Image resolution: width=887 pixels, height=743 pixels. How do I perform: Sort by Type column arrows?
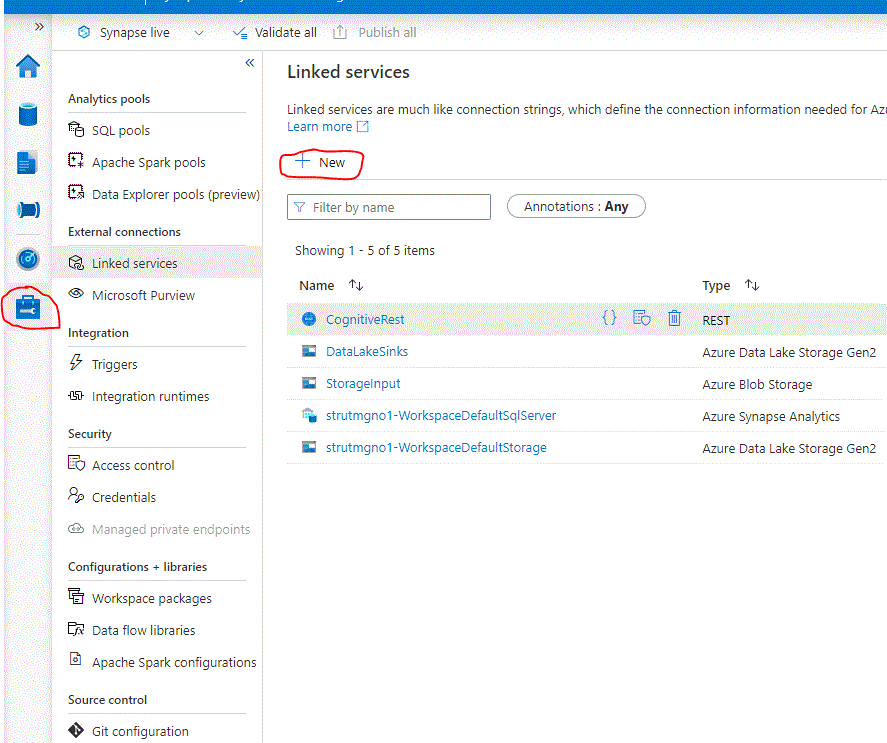pyautogui.click(x=752, y=285)
